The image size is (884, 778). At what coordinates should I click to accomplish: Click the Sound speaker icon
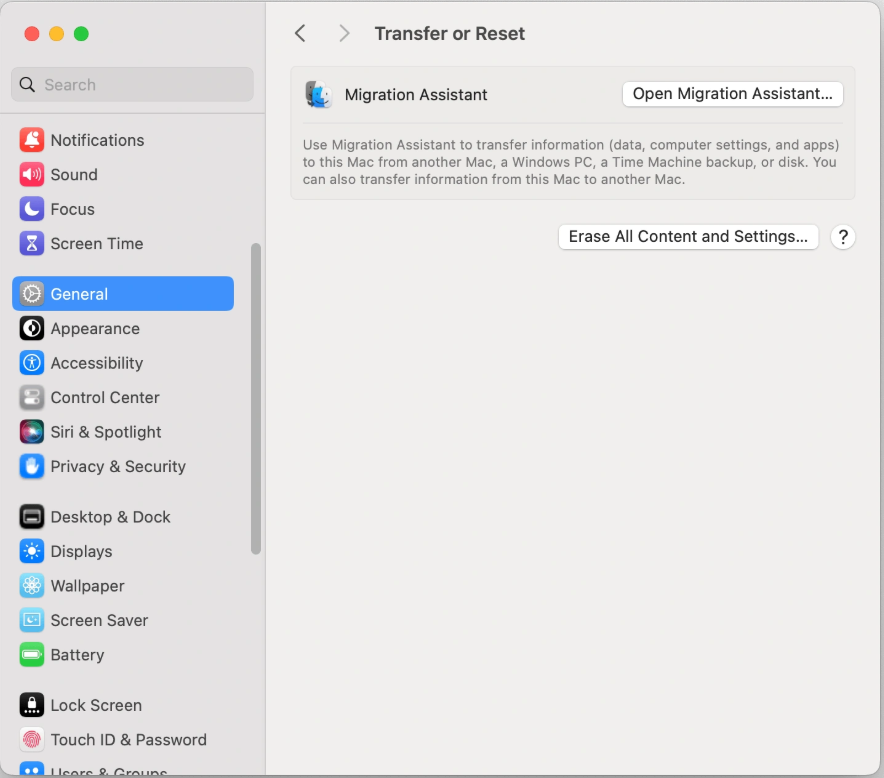coord(32,175)
